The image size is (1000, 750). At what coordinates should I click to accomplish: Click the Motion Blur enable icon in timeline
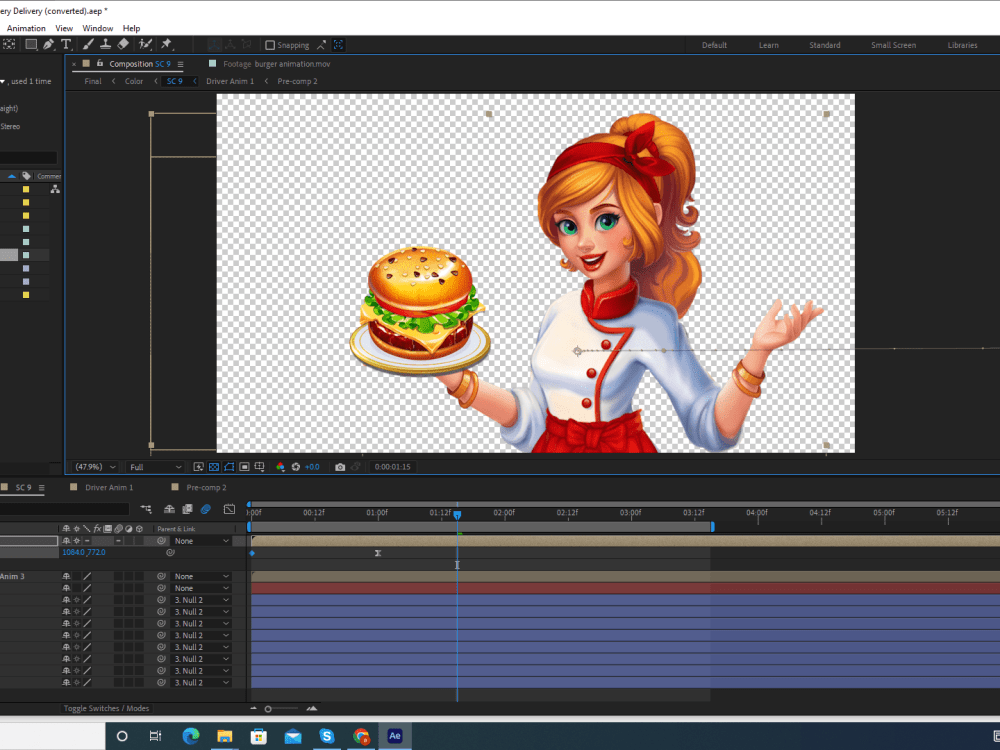point(205,509)
